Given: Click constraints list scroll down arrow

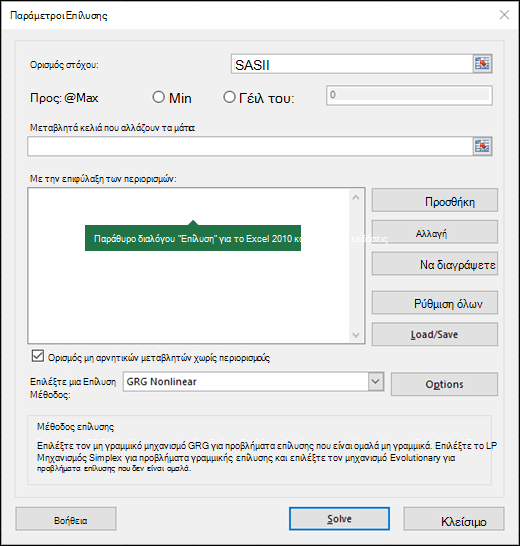Looking at the screenshot, I should pyautogui.click(x=356, y=335).
